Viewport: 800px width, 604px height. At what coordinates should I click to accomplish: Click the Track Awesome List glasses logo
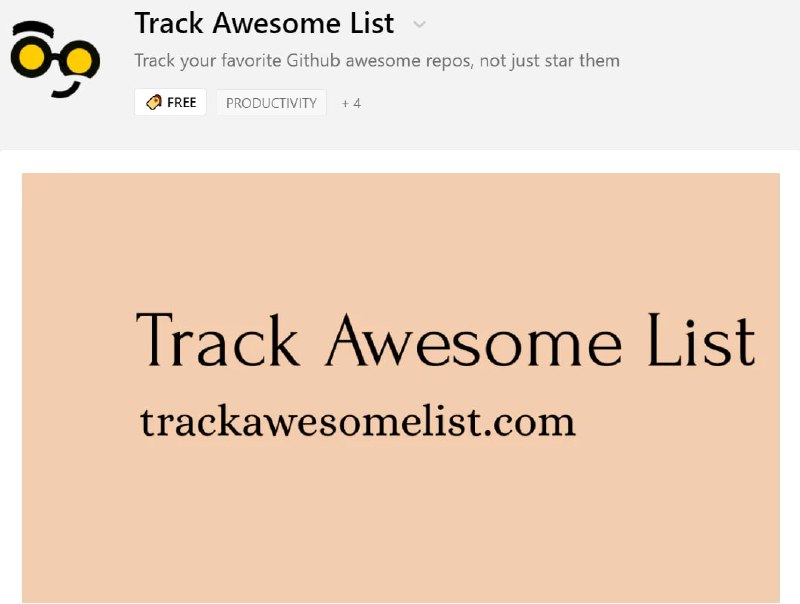coord(55,60)
